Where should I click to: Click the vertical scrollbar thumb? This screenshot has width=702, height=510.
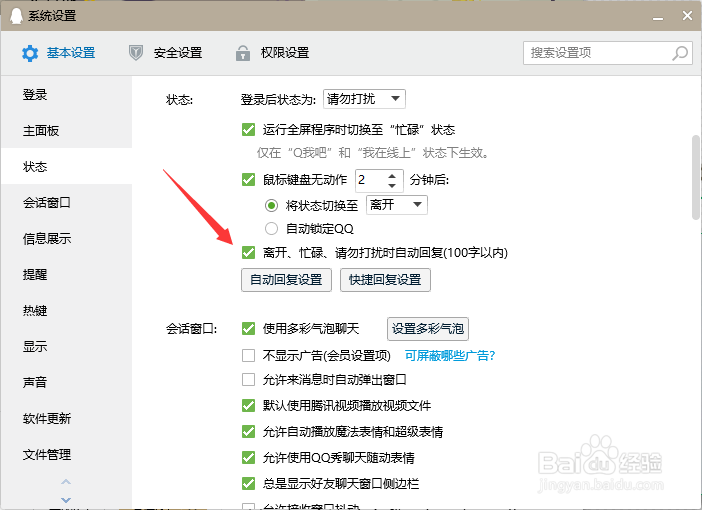point(696,177)
